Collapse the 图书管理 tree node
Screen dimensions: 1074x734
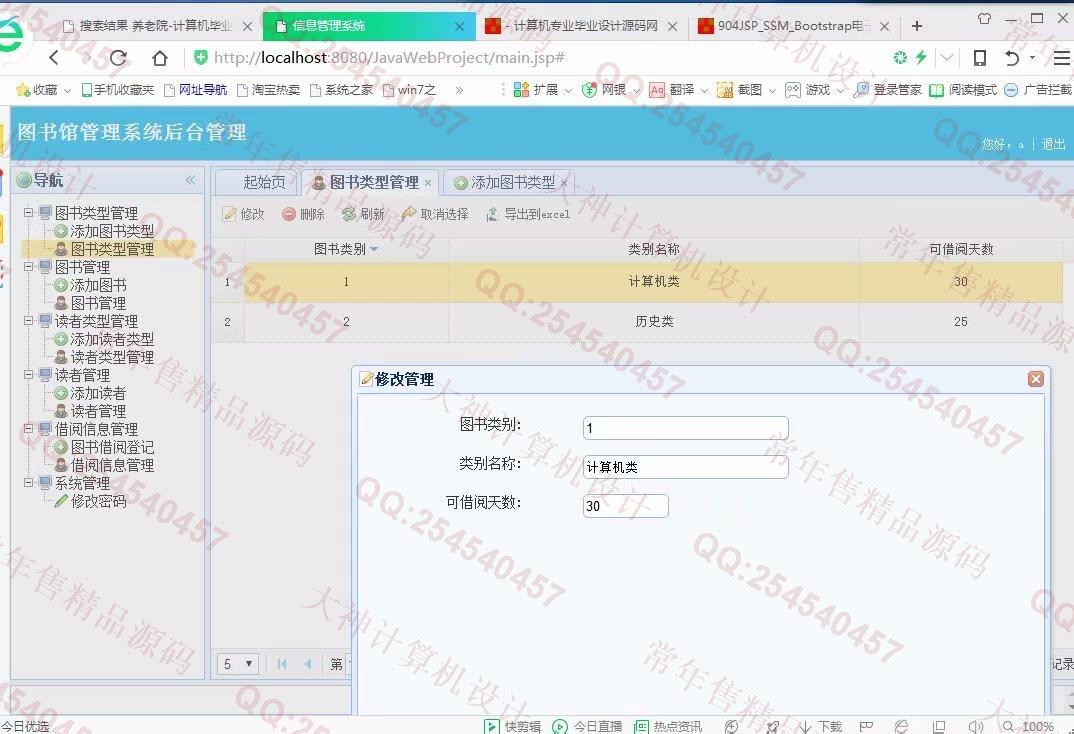(x=29, y=266)
